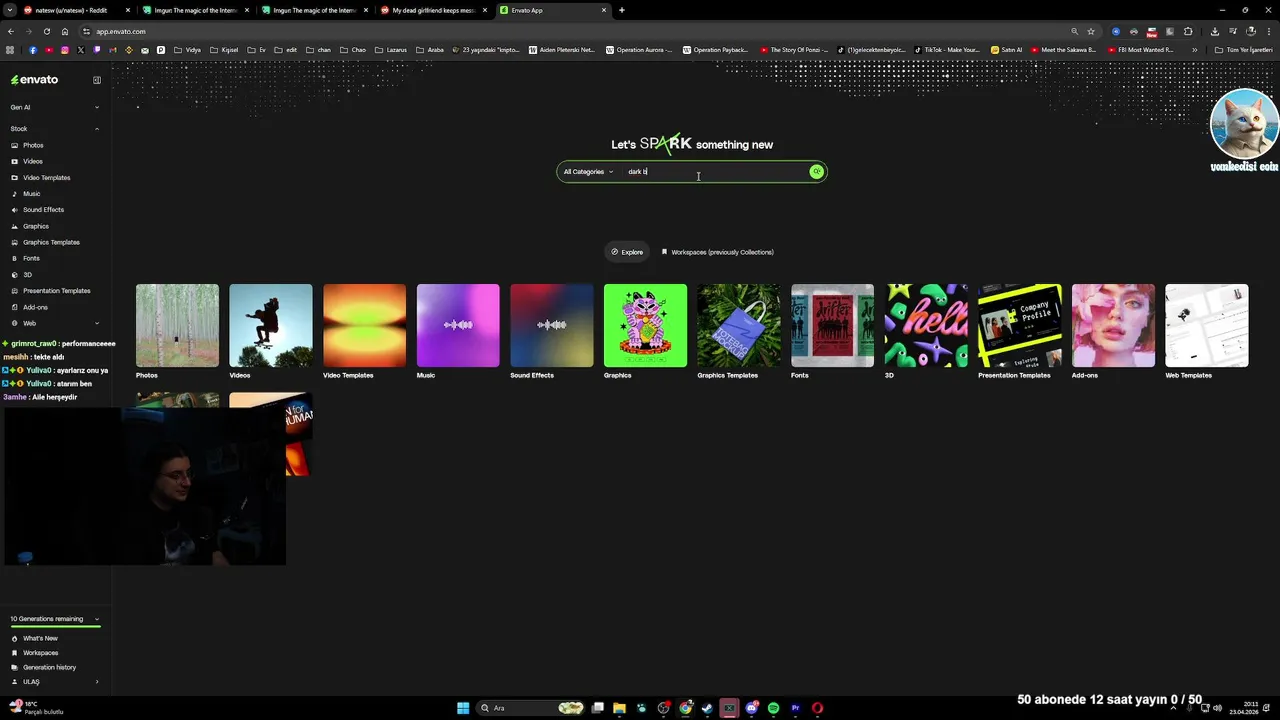Click the green search submit button
The height and width of the screenshot is (720, 1280).
[817, 172]
